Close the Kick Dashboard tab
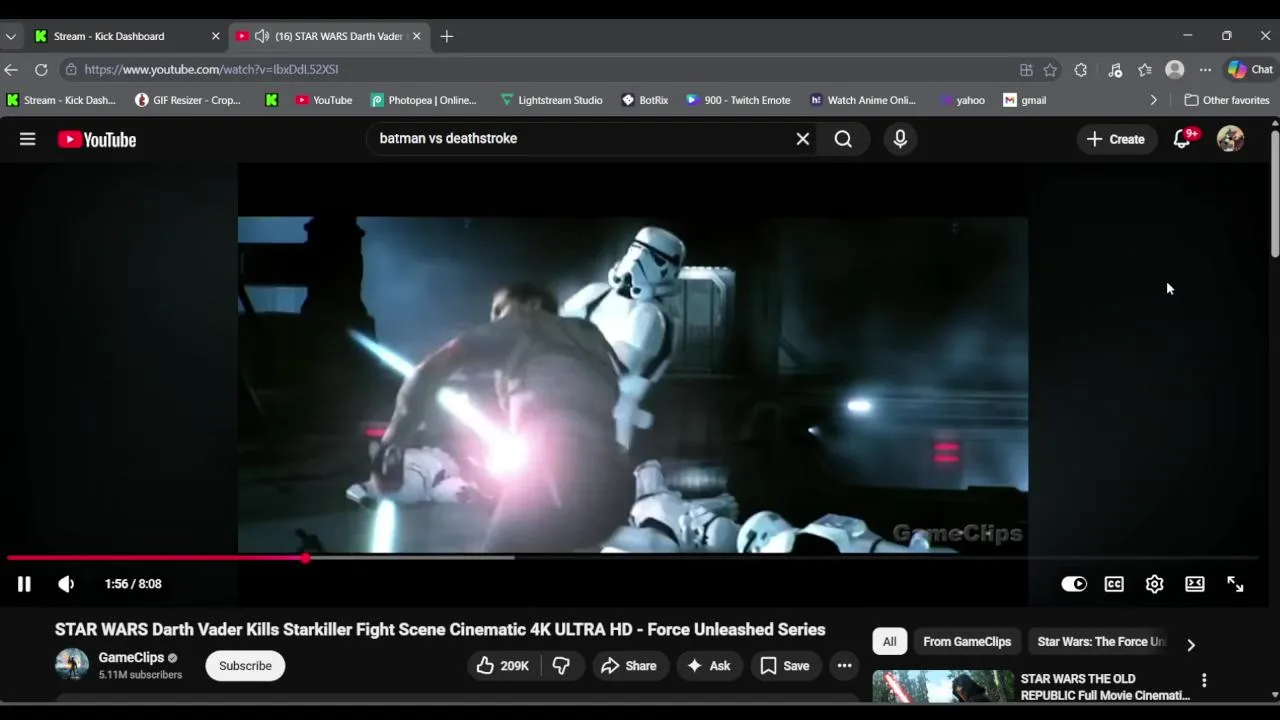 215,36
